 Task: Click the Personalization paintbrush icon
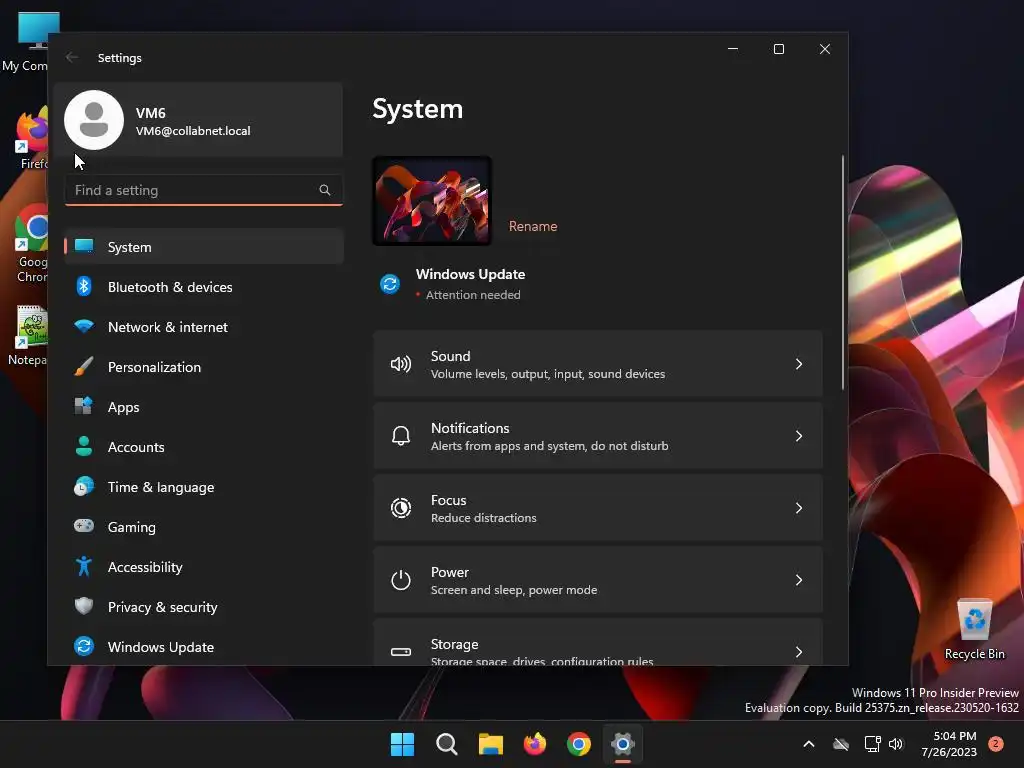pyautogui.click(x=84, y=366)
